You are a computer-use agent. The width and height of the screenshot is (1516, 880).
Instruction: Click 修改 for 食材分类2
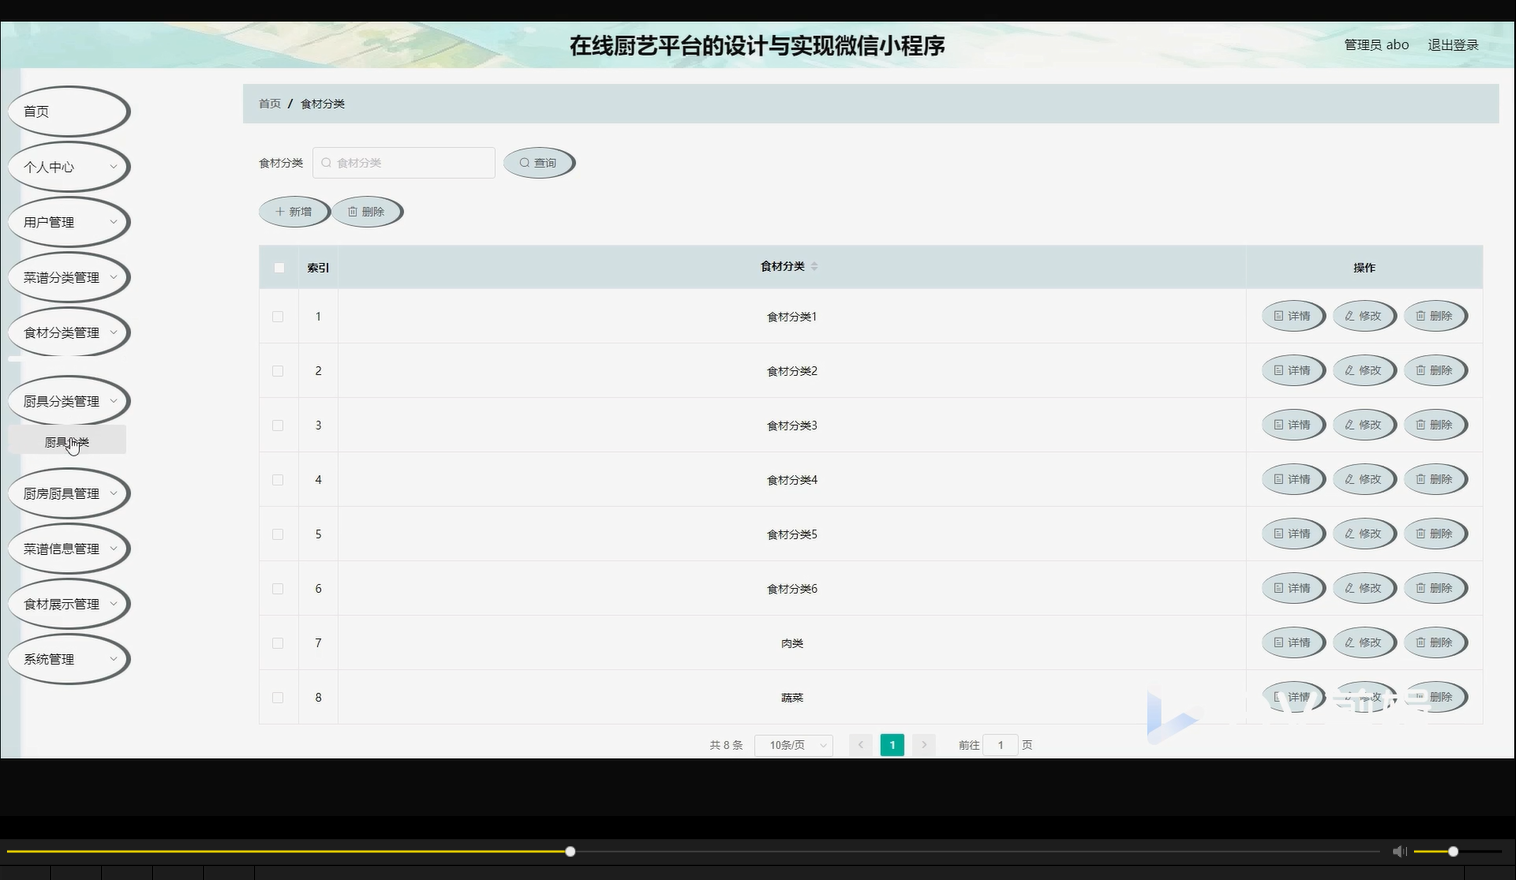click(x=1364, y=370)
